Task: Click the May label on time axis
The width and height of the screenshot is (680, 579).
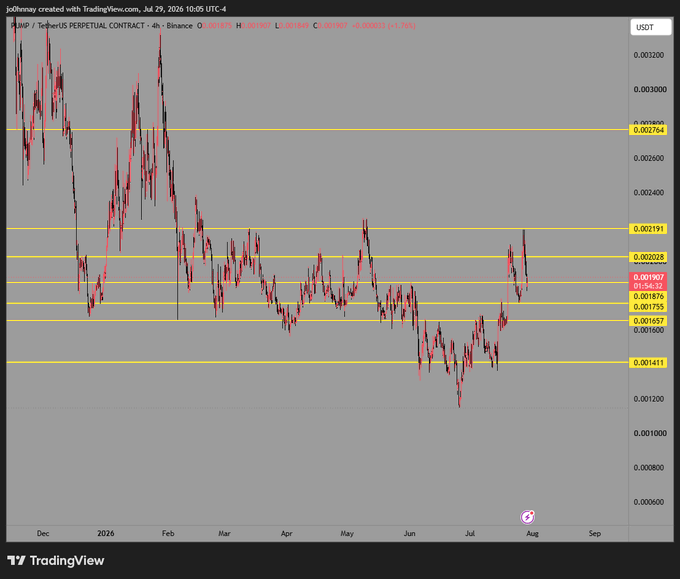Action: [347, 533]
